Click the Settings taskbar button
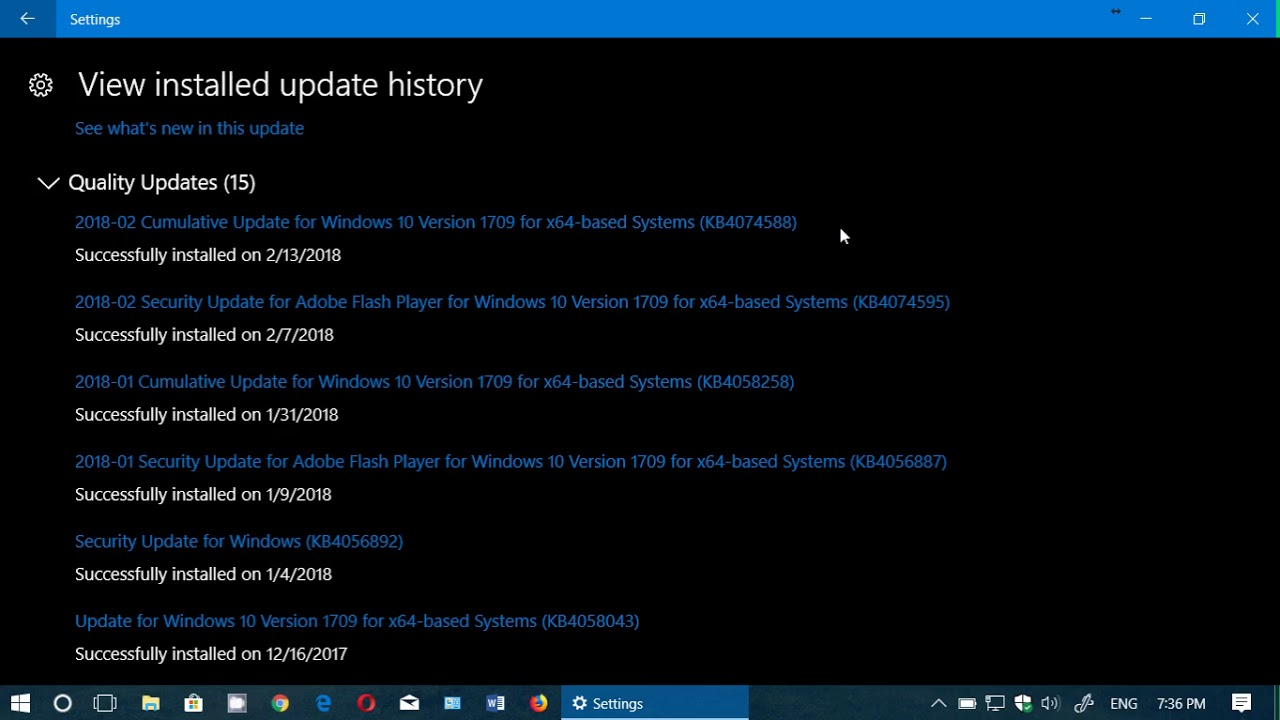This screenshot has height=720, width=1280. tap(655, 703)
